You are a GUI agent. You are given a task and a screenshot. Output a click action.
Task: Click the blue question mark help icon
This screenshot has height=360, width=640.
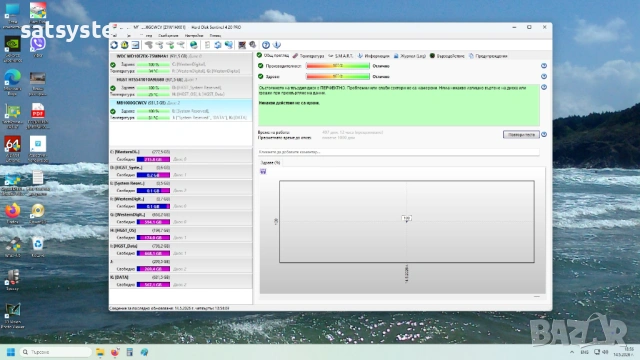(266, 45)
